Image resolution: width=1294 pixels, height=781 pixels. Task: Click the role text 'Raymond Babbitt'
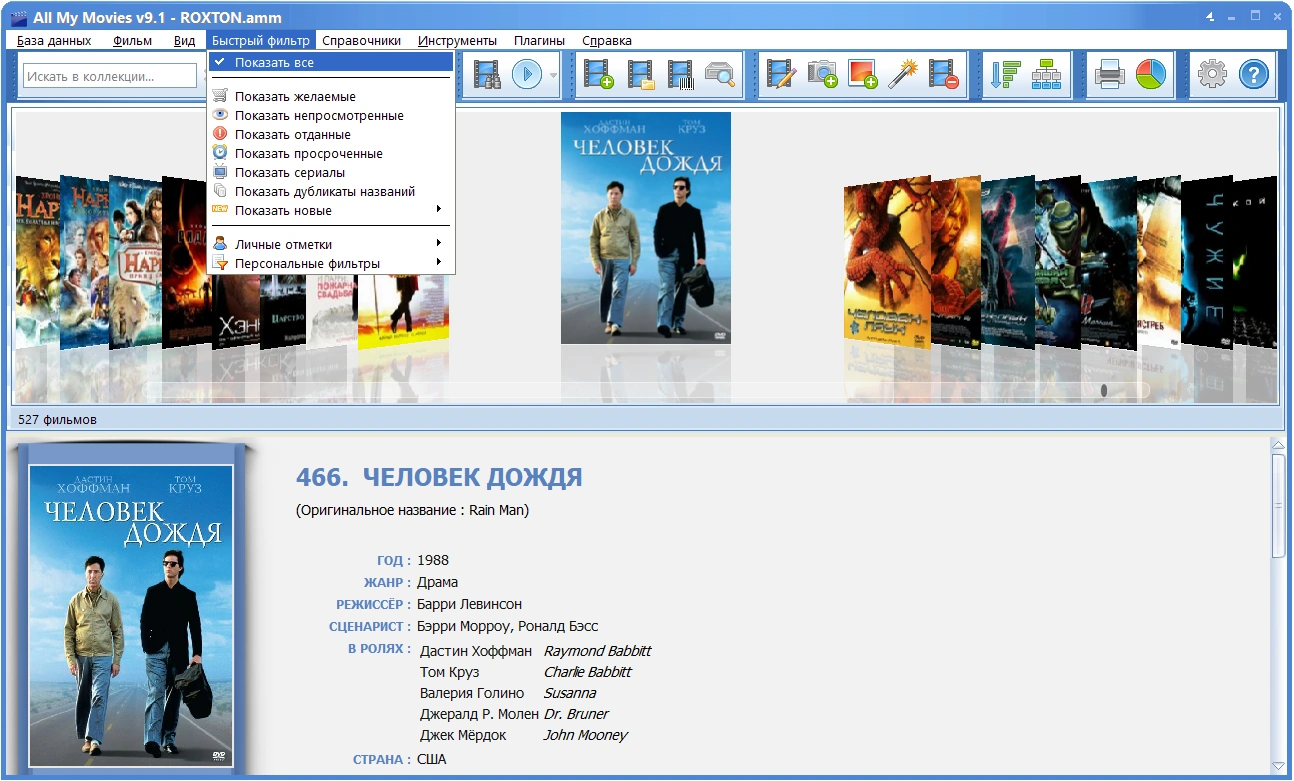pyautogui.click(x=597, y=651)
